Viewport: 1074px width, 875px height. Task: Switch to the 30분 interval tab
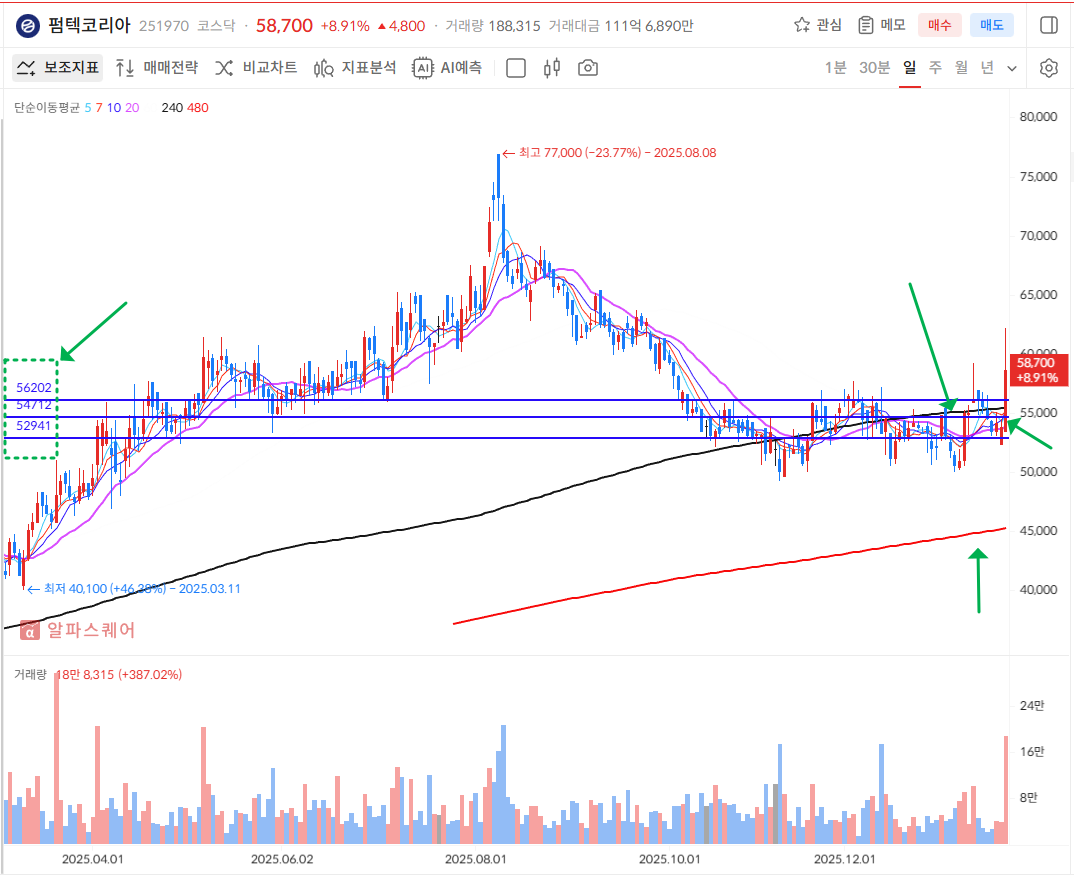(874, 68)
